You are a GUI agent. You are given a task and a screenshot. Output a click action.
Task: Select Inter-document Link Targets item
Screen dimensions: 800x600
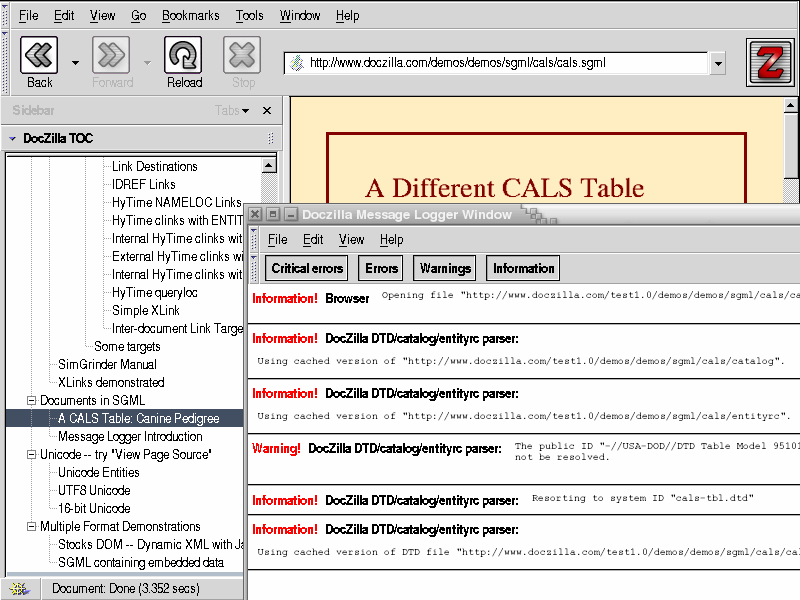[x=177, y=329]
